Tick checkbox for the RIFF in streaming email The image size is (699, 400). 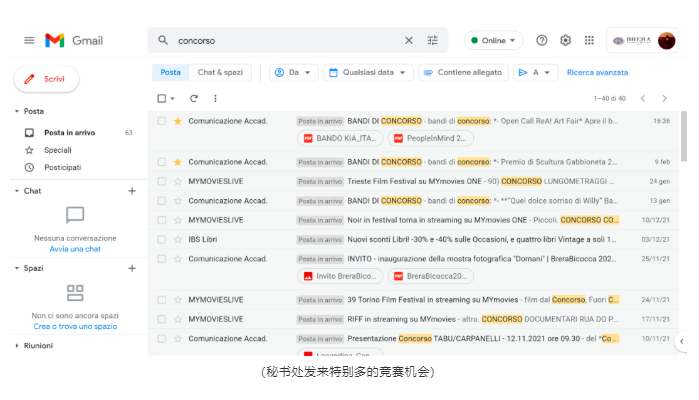(x=162, y=319)
